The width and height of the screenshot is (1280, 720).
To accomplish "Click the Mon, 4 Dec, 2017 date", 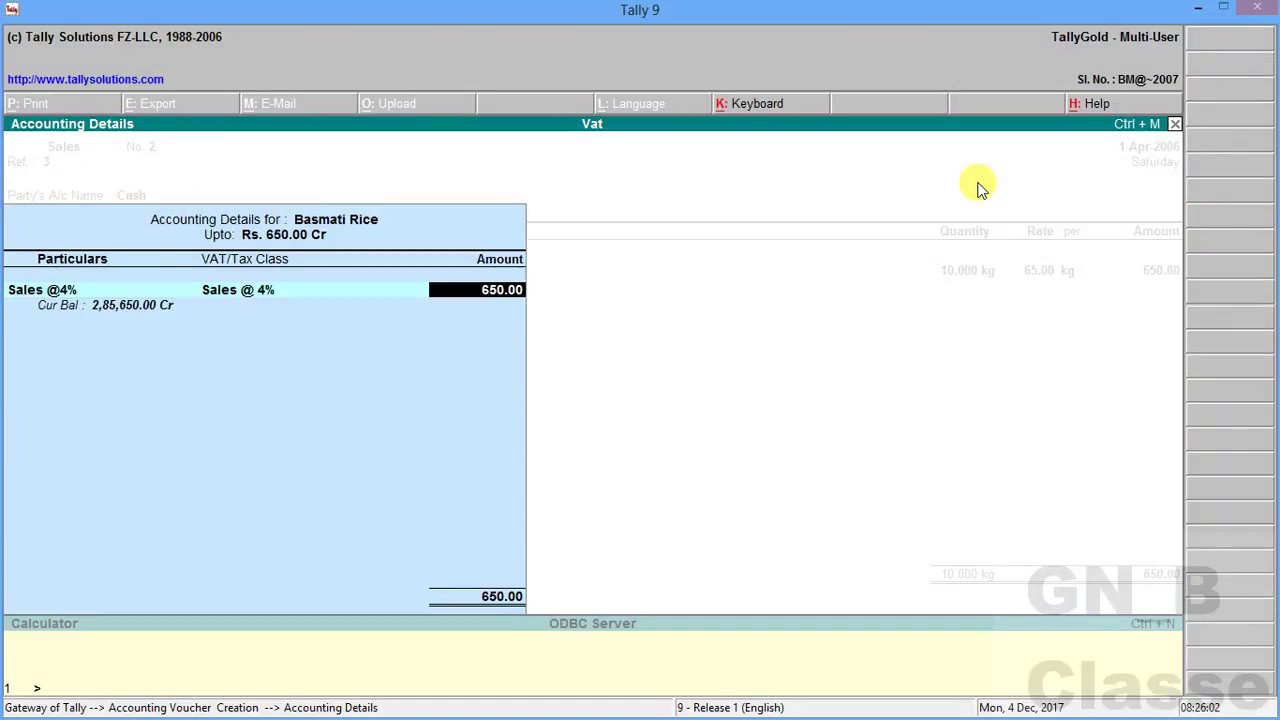I will pyautogui.click(x=1021, y=708).
